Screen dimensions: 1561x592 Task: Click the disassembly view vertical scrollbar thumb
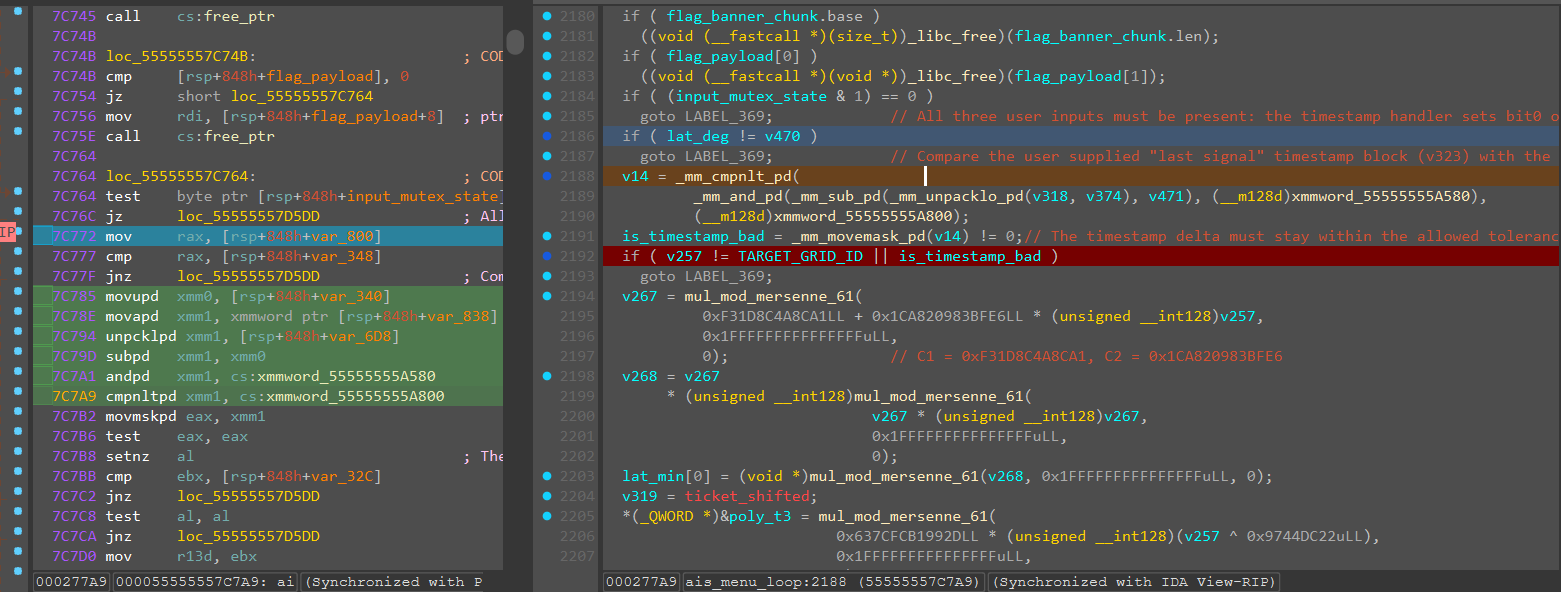pos(515,42)
